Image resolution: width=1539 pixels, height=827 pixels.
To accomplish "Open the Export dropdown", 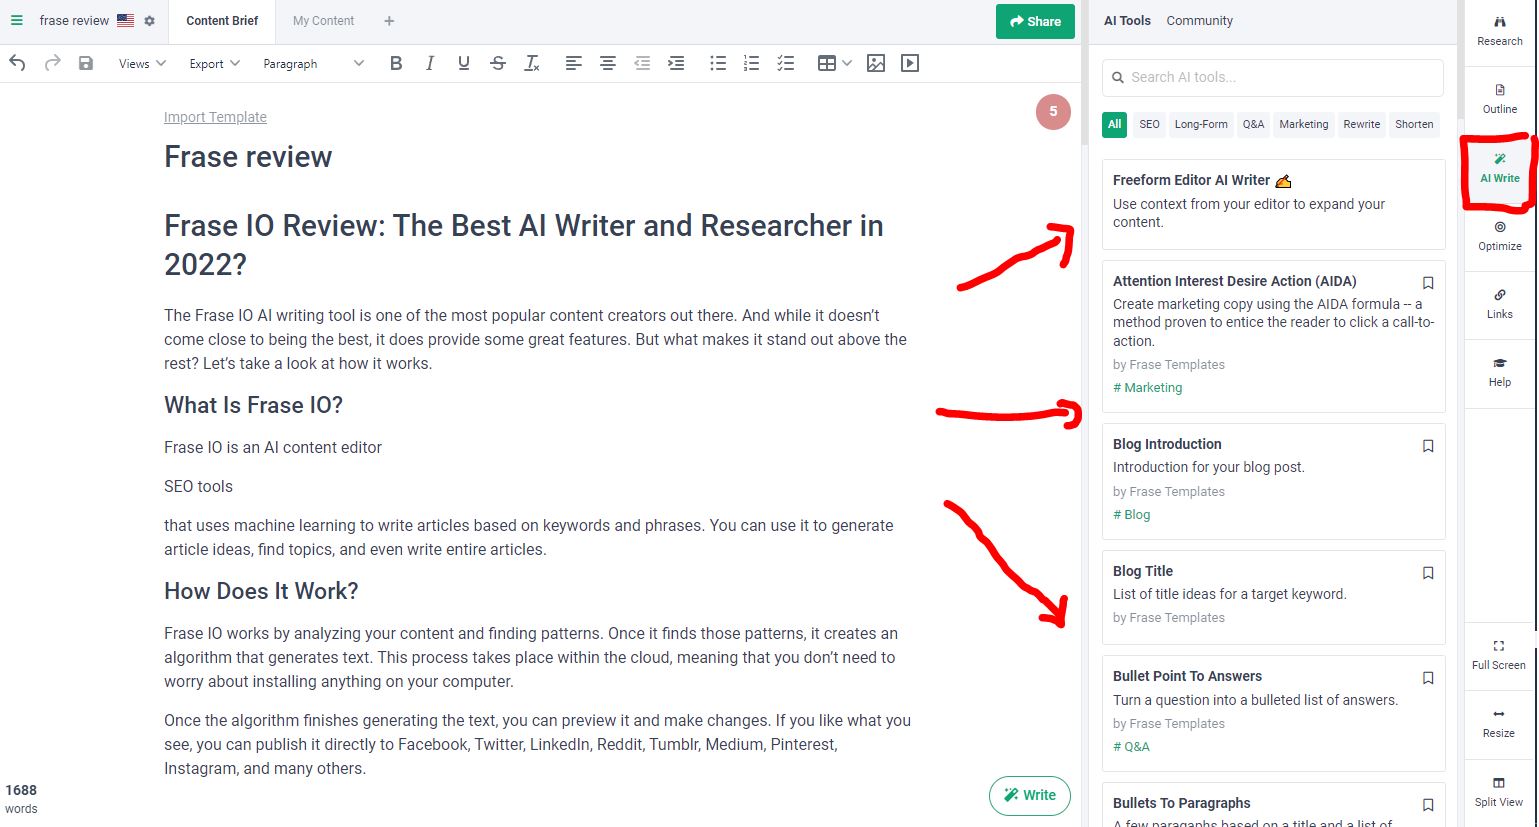I will [215, 63].
